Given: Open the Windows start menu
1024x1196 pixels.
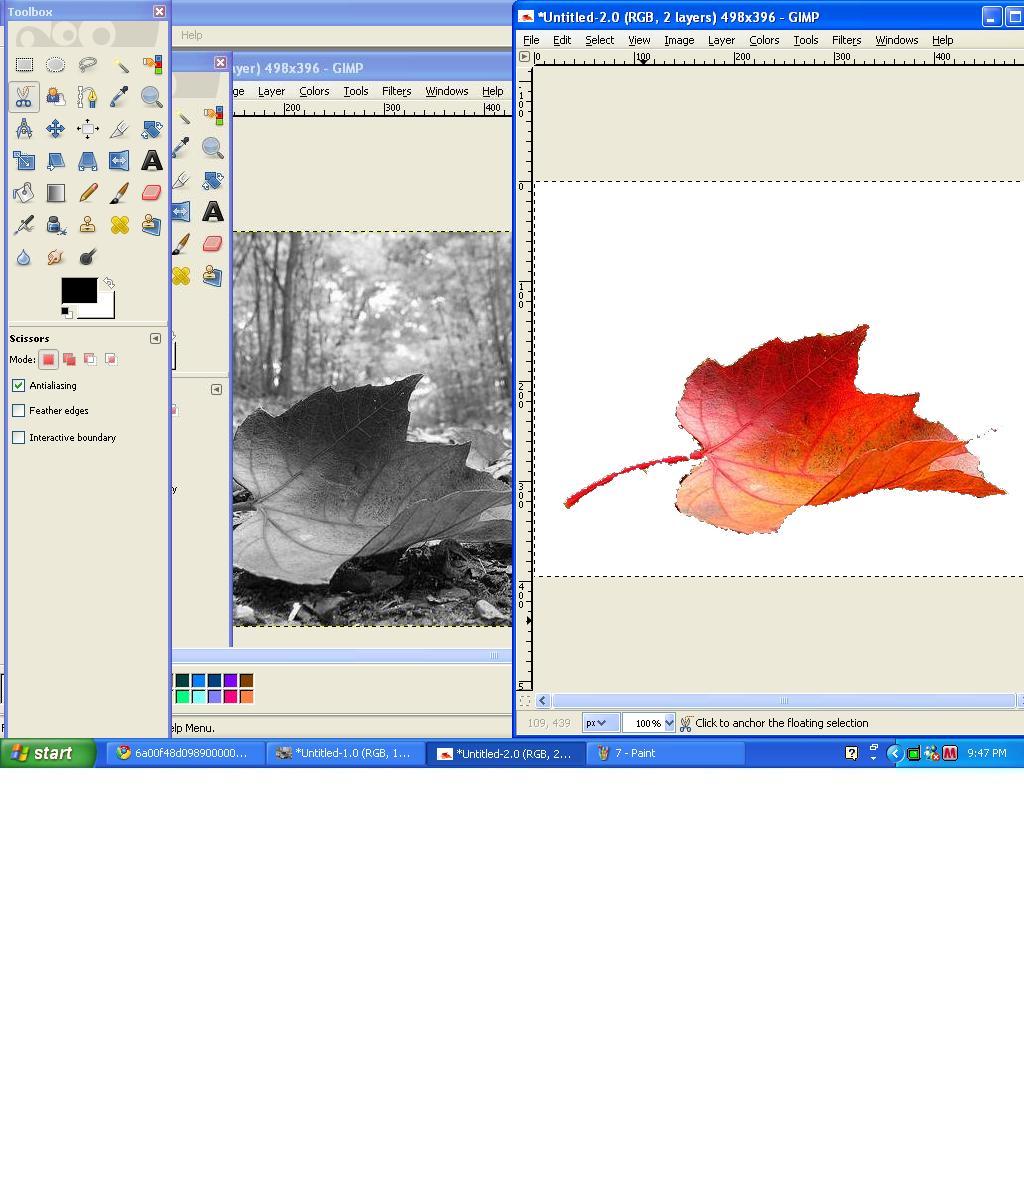Looking at the screenshot, I should [48, 754].
